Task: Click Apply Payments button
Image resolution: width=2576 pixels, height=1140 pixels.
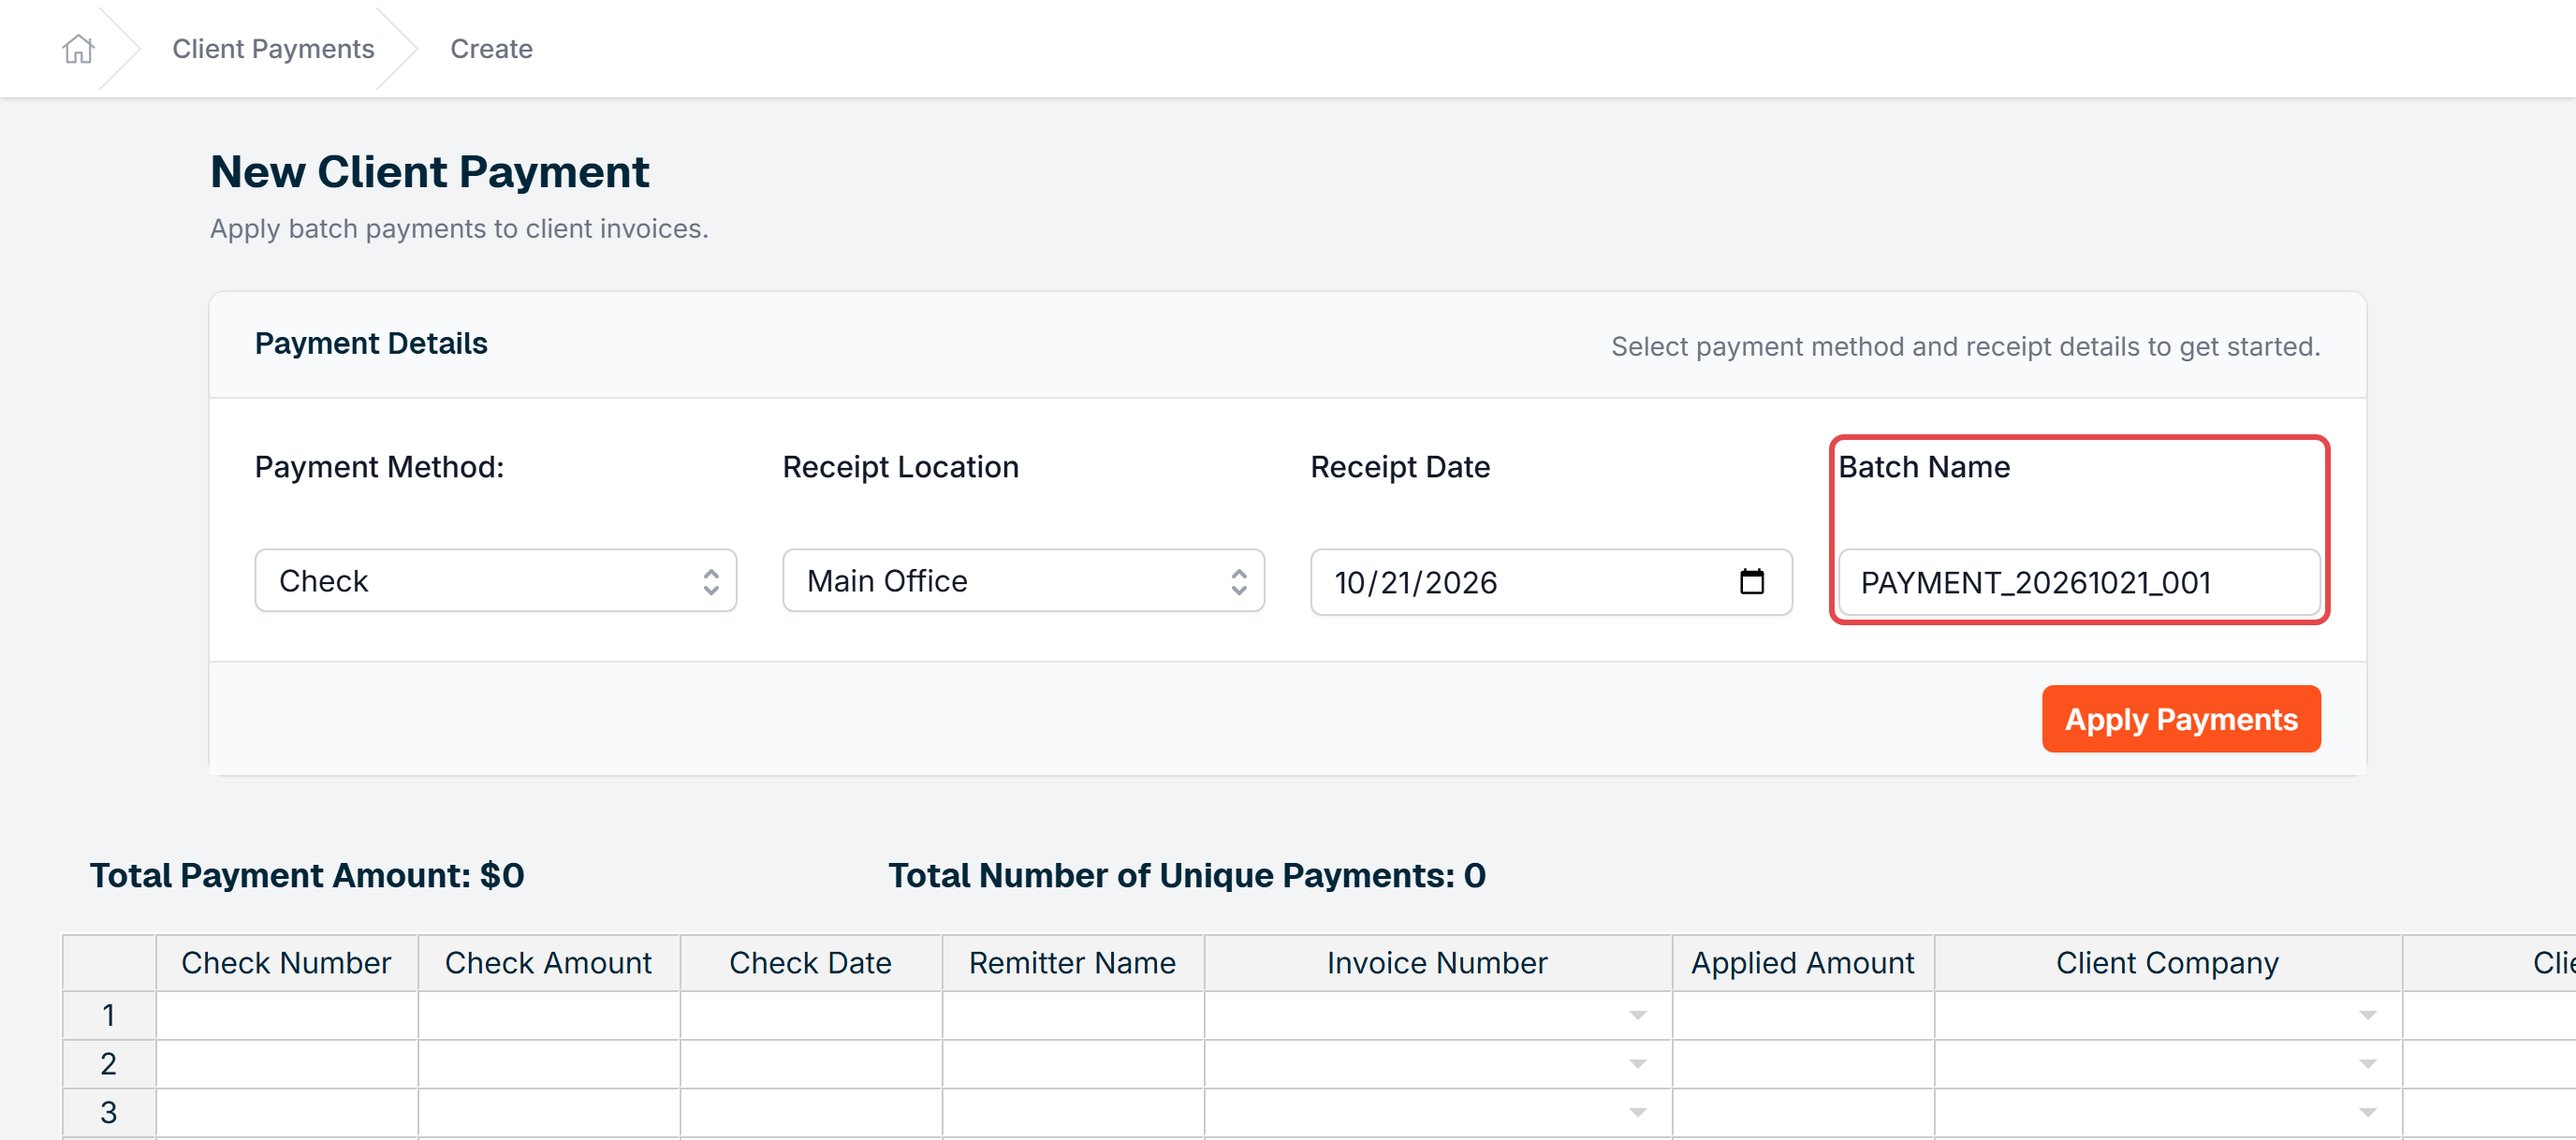Action: 2181,719
